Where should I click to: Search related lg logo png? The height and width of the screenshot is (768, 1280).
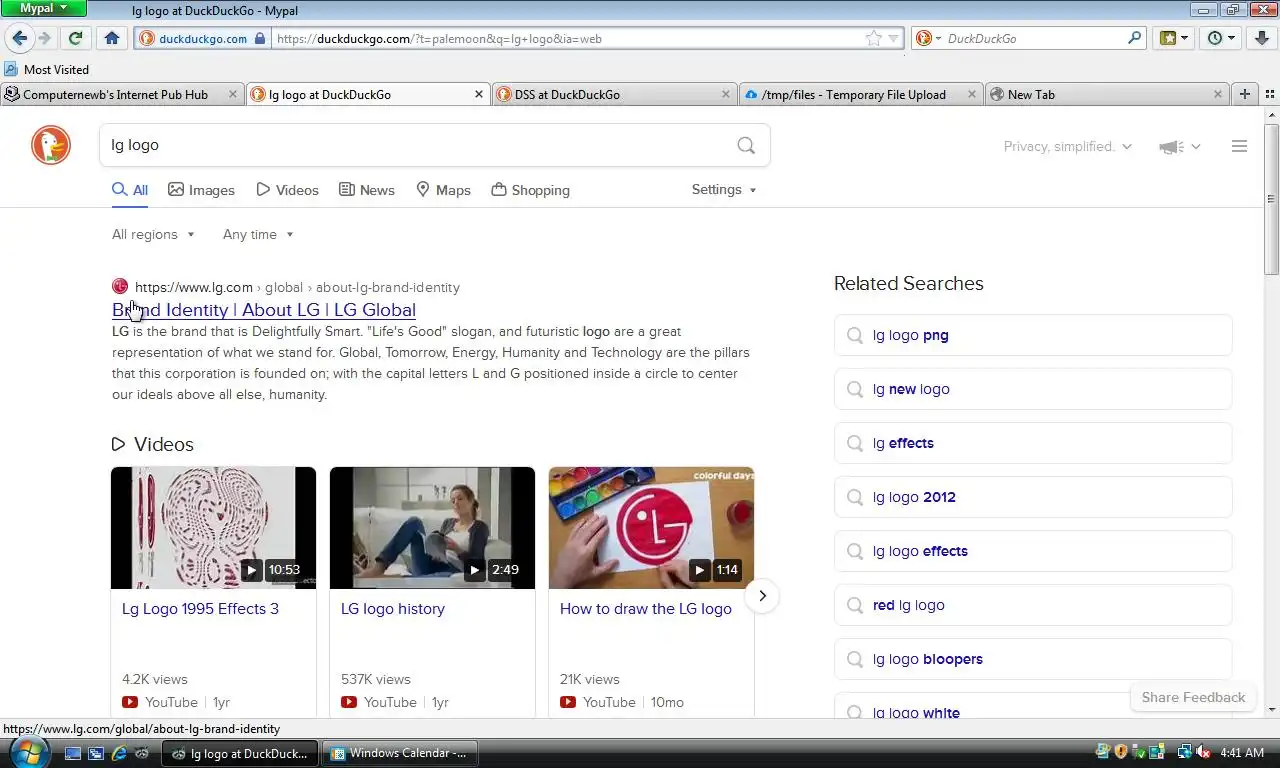1033,335
